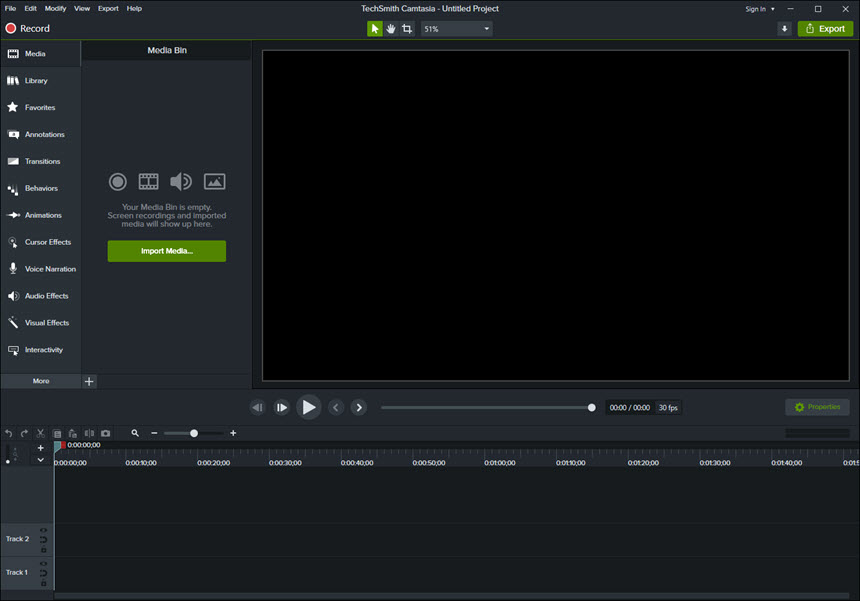Open the 51% canvas zoom dropdown
The height and width of the screenshot is (601, 860).
coord(456,29)
